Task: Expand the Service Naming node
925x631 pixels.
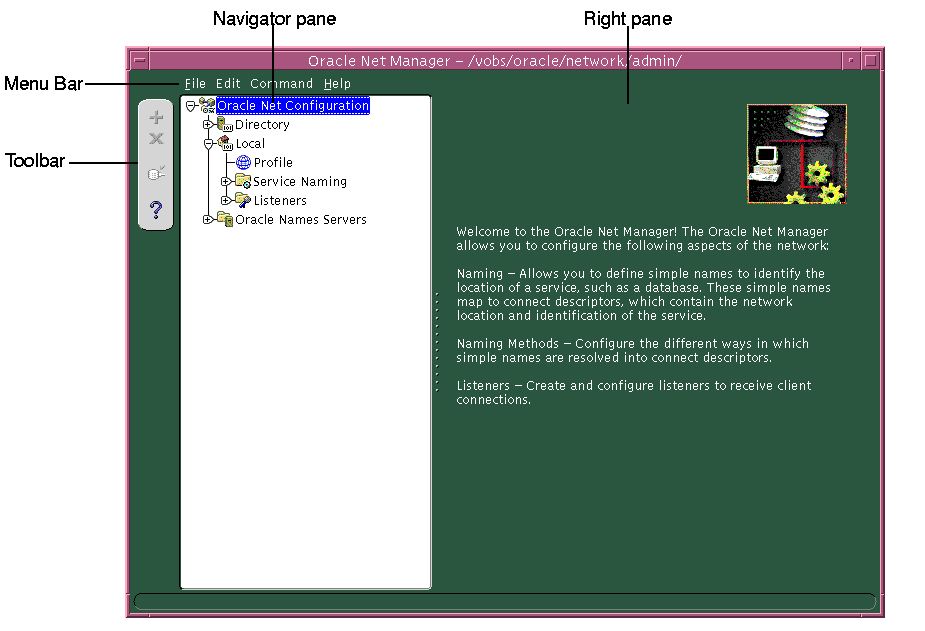Action: point(228,181)
